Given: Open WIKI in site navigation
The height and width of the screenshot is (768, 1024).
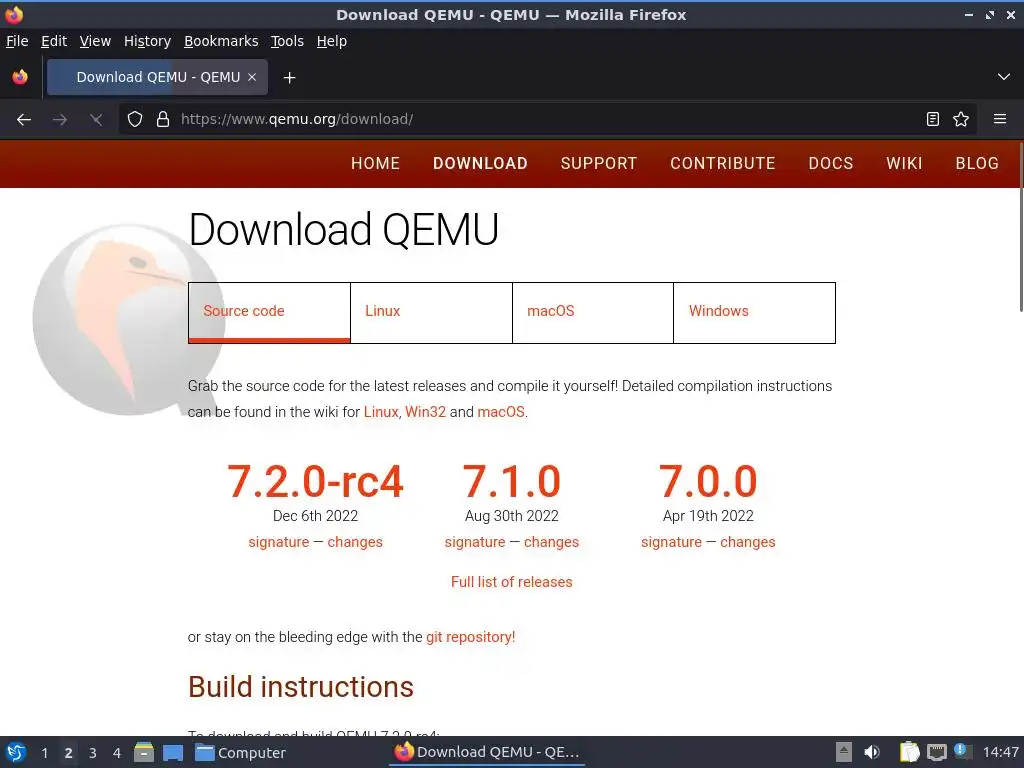Looking at the screenshot, I should click(904, 163).
